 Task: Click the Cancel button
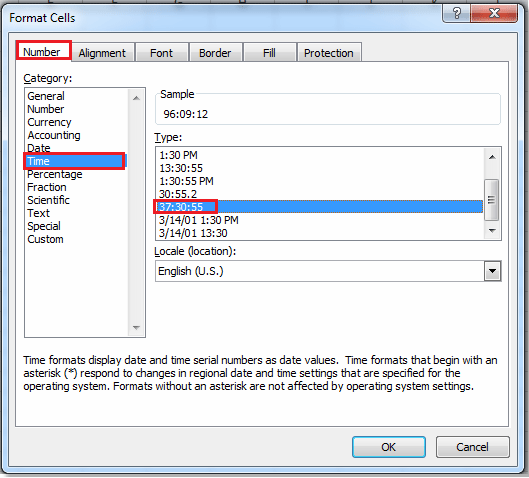click(x=472, y=447)
